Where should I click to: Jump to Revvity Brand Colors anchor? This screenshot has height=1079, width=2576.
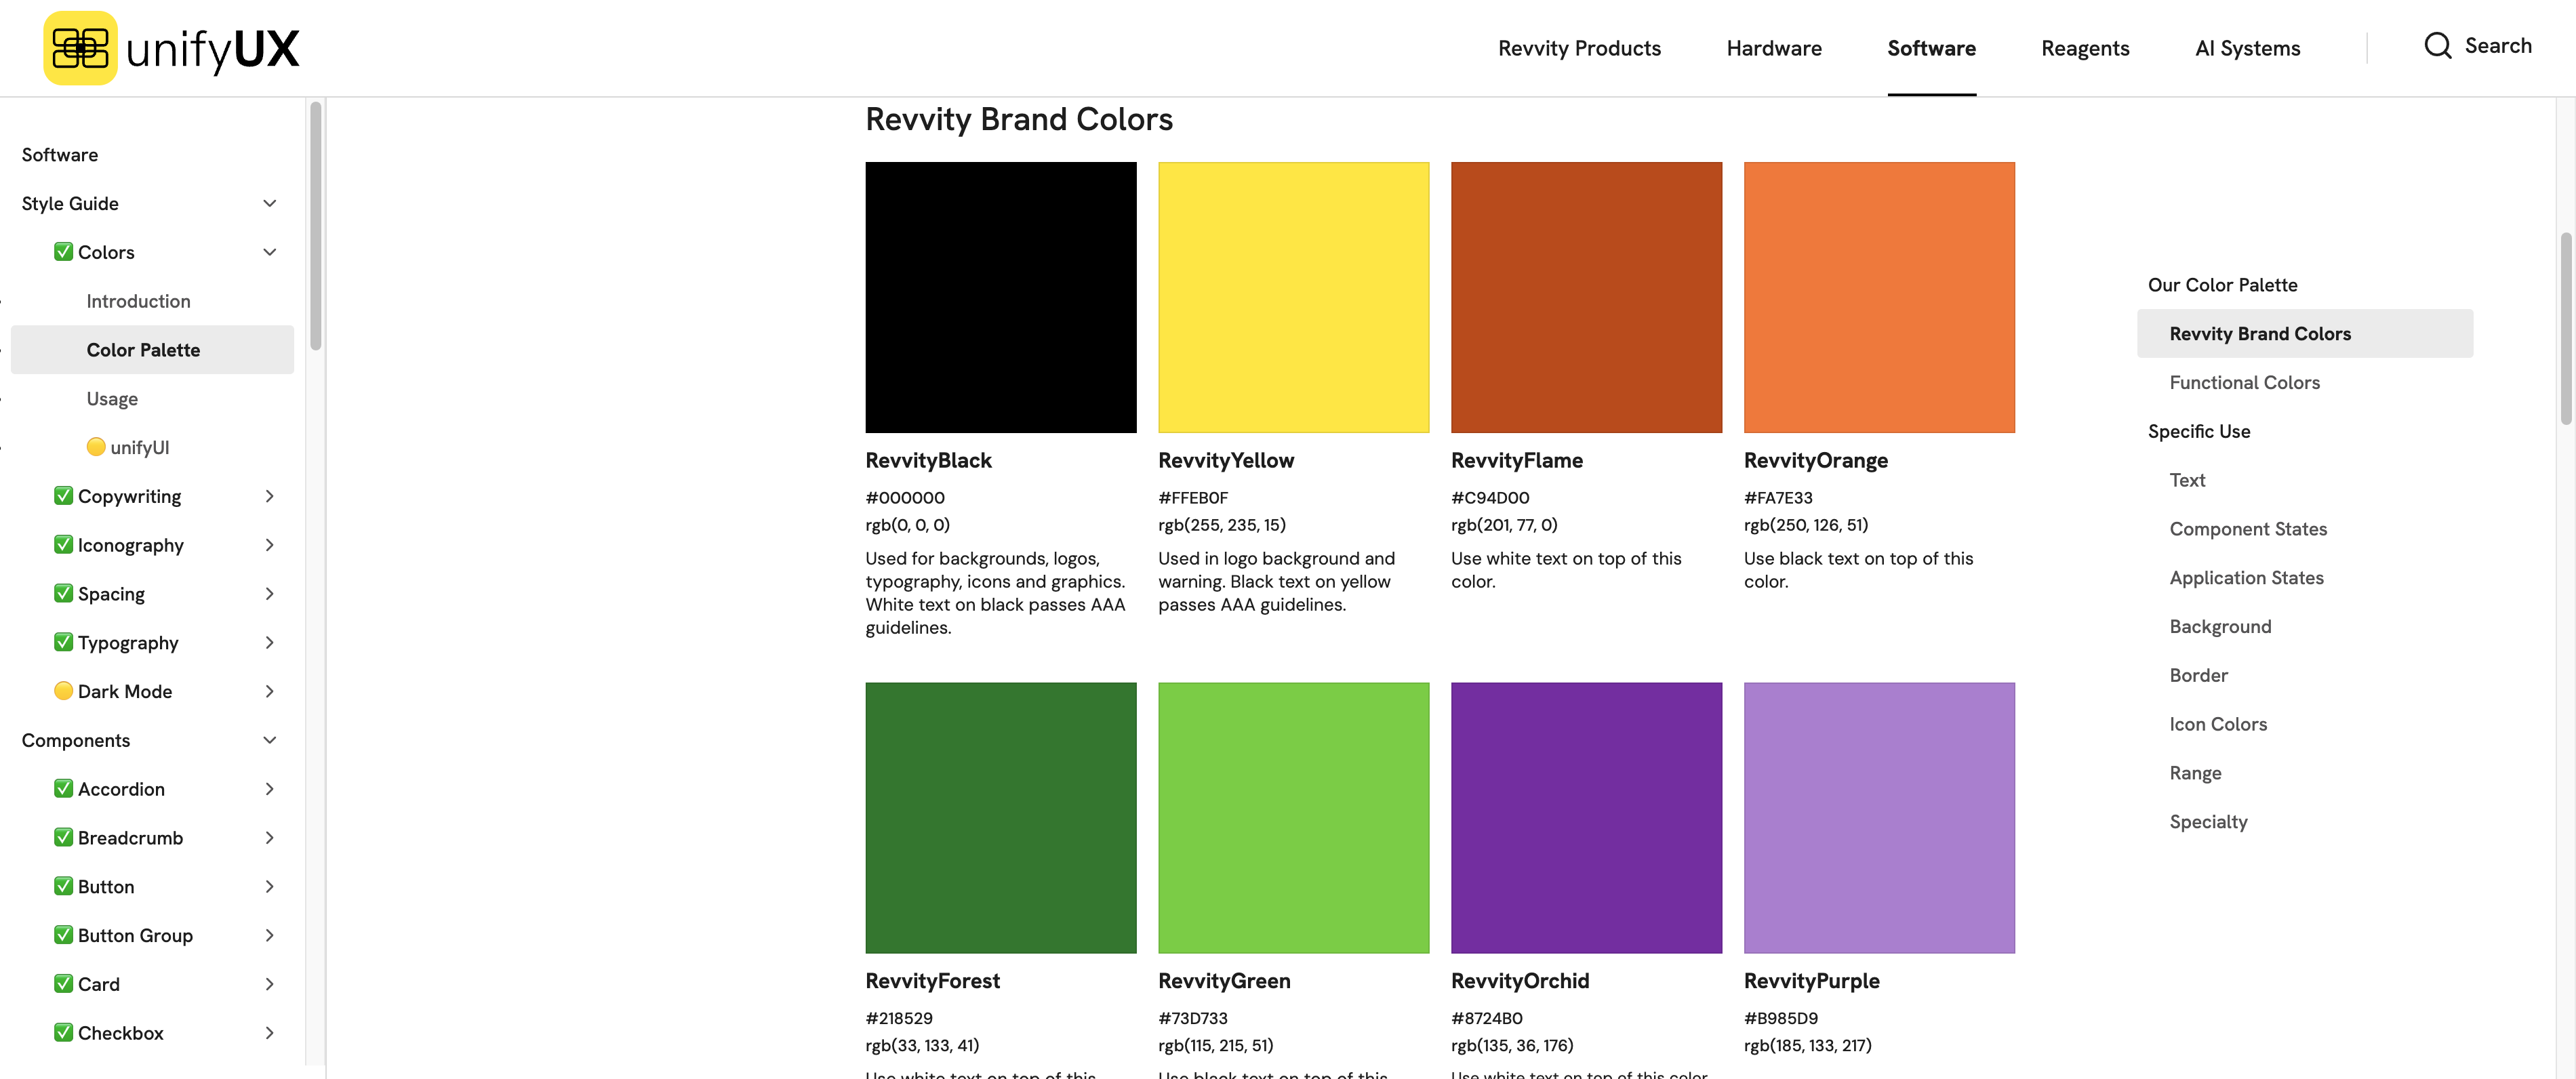(x=2304, y=334)
